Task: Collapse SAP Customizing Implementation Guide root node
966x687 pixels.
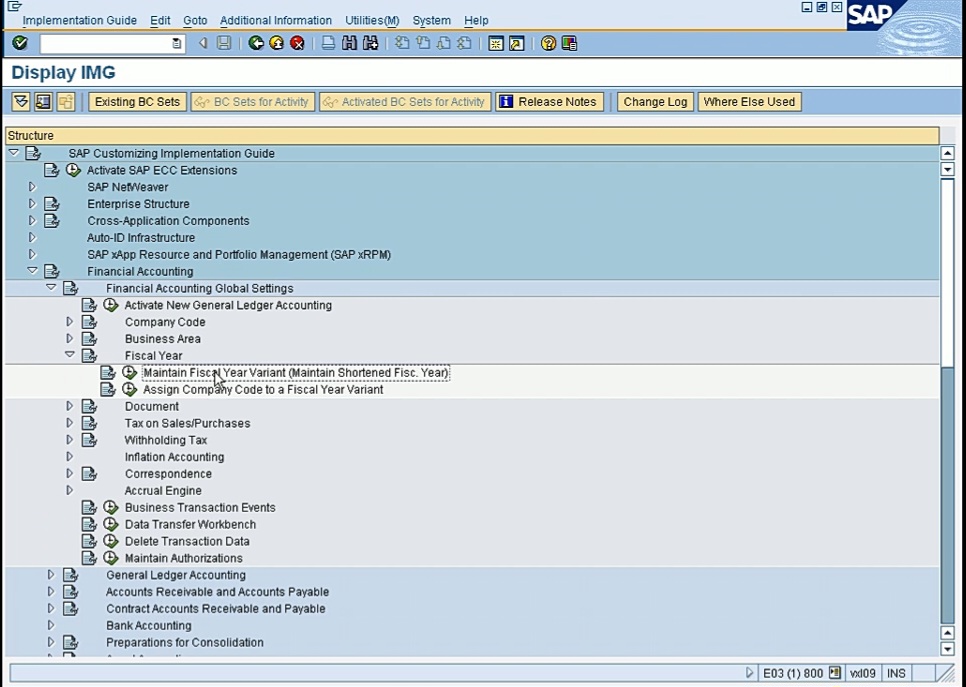Action: (x=14, y=153)
